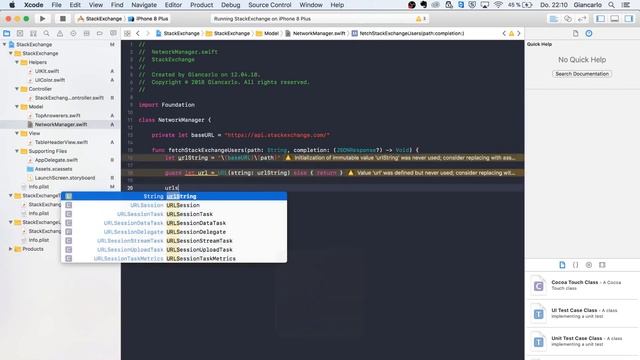Screen dimensions: 640x360
Task: Open the Source Control navigator
Action: (20, 33)
